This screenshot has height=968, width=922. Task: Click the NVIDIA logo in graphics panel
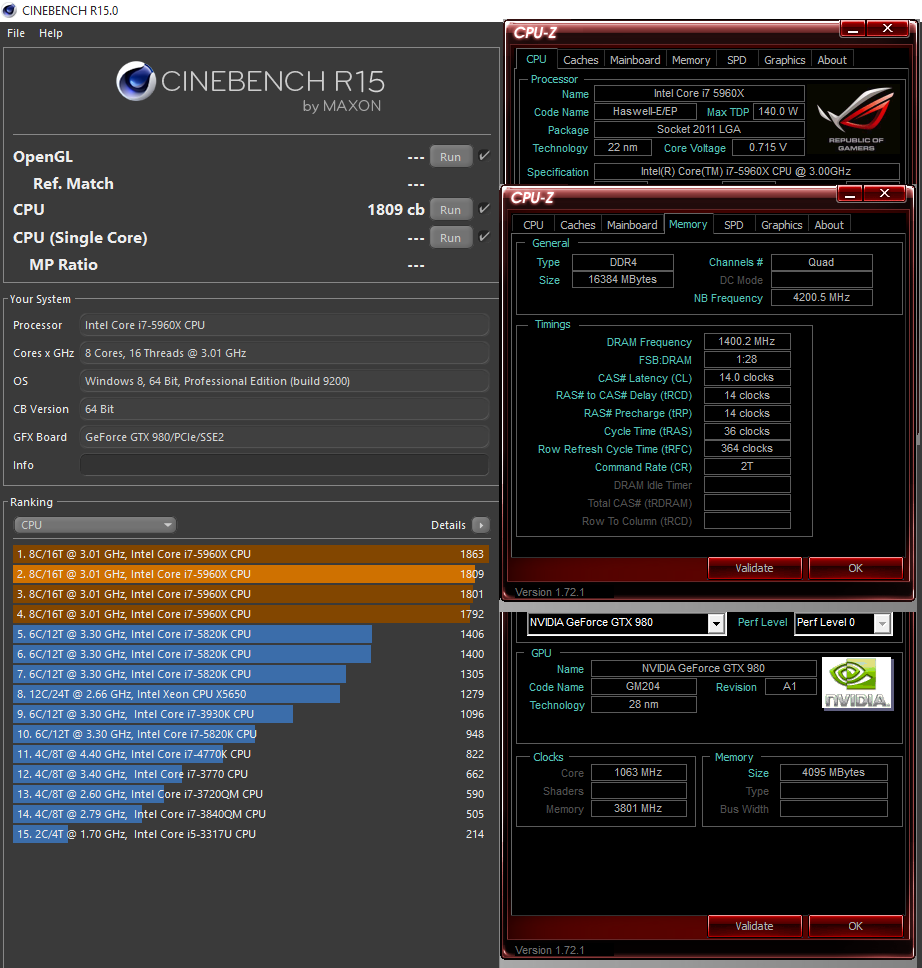tap(857, 683)
